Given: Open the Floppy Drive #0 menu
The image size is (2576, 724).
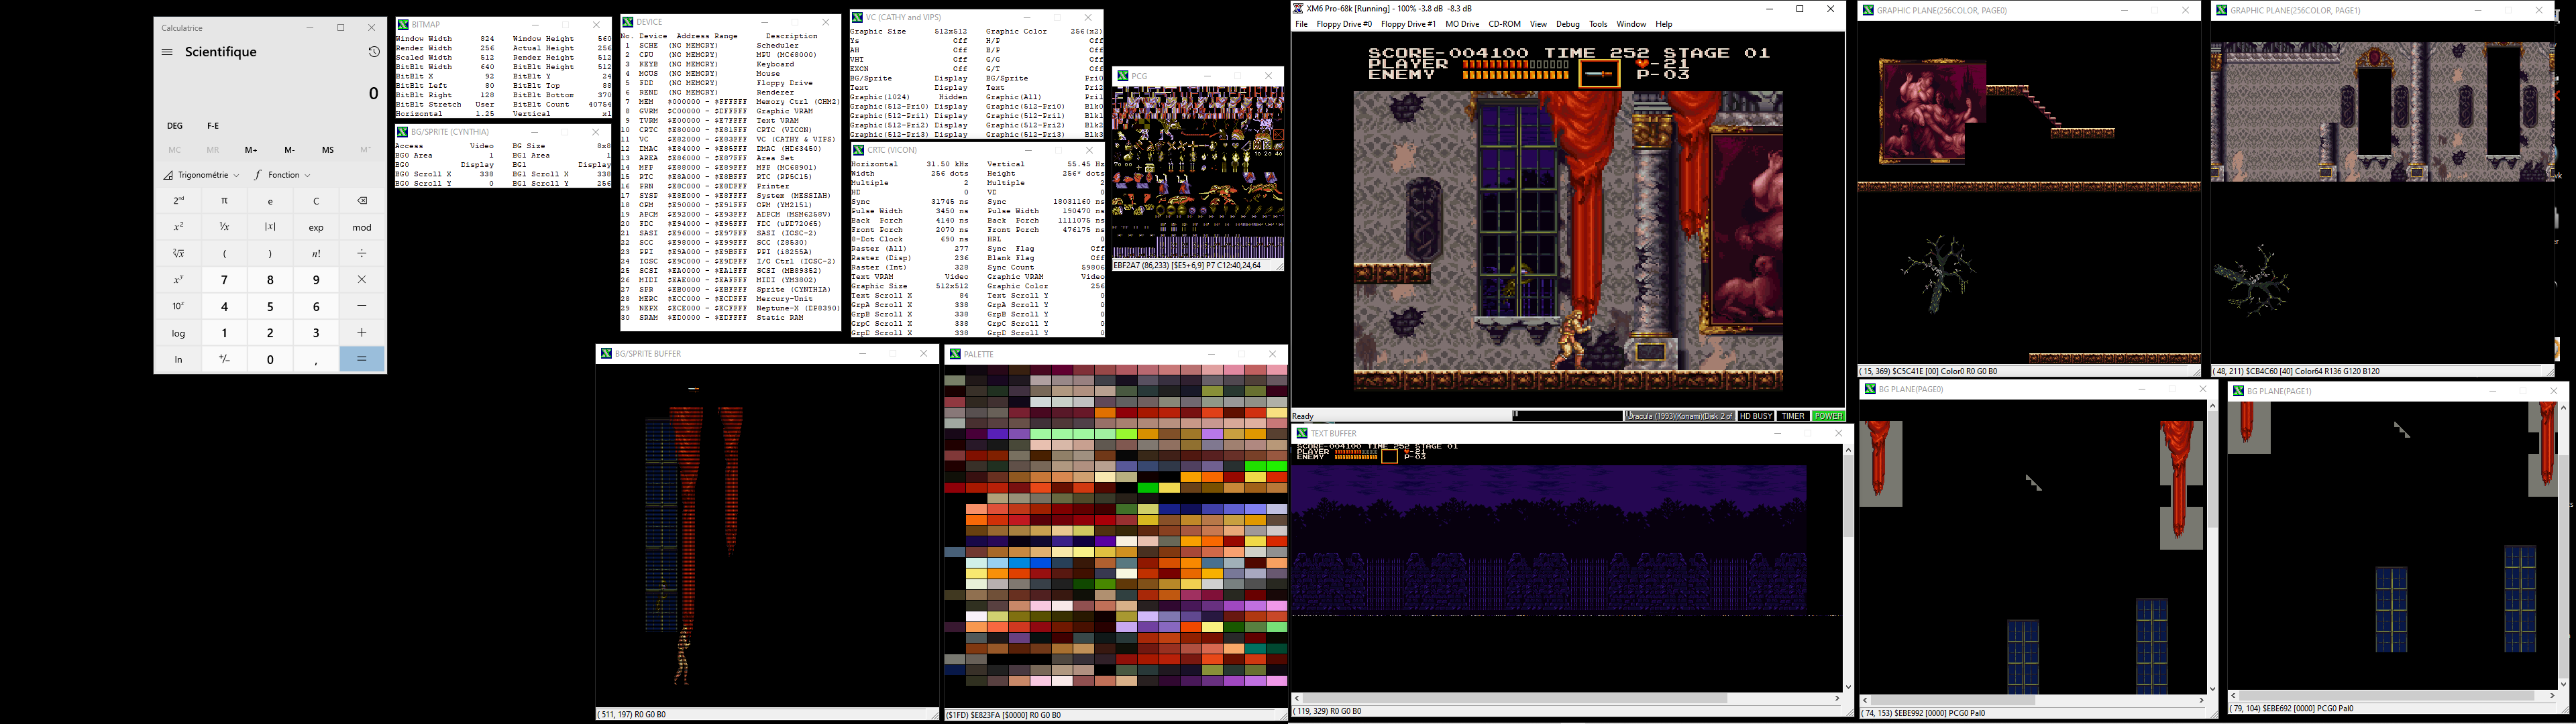Looking at the screenshot, I should 1344,24.
